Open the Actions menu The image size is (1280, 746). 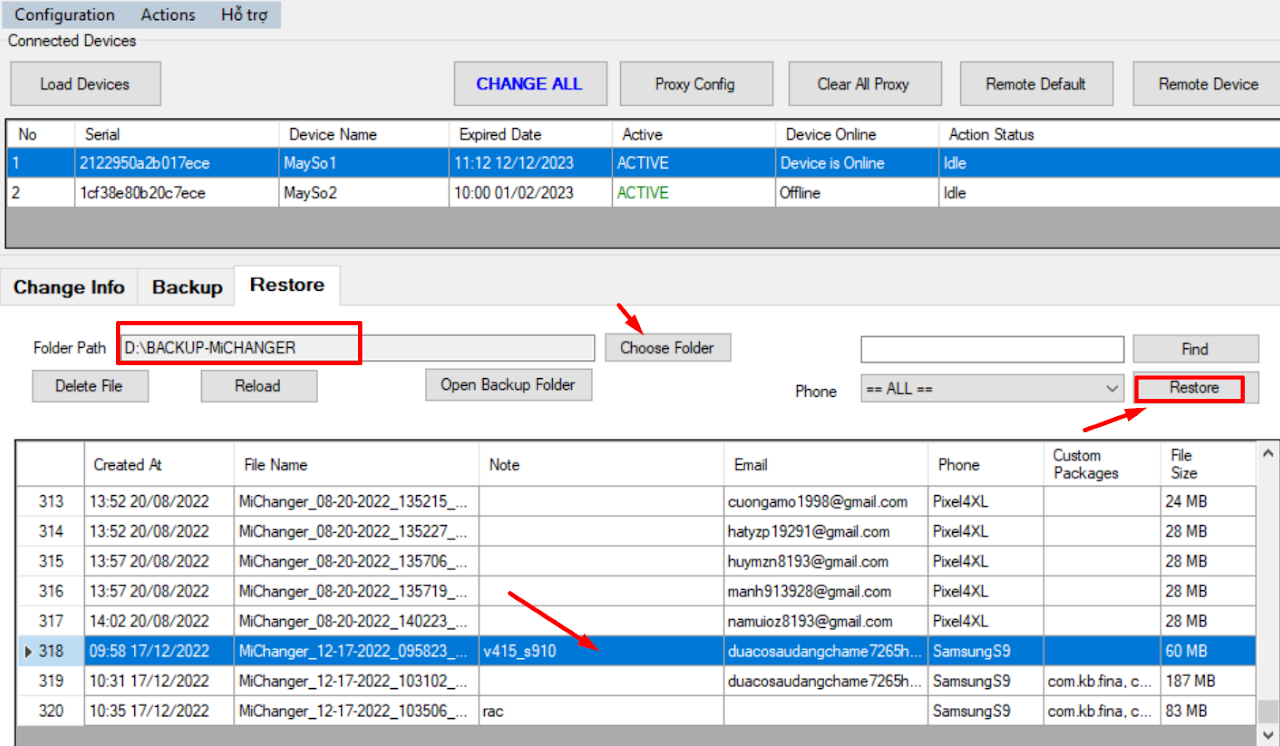coord(167,15)
